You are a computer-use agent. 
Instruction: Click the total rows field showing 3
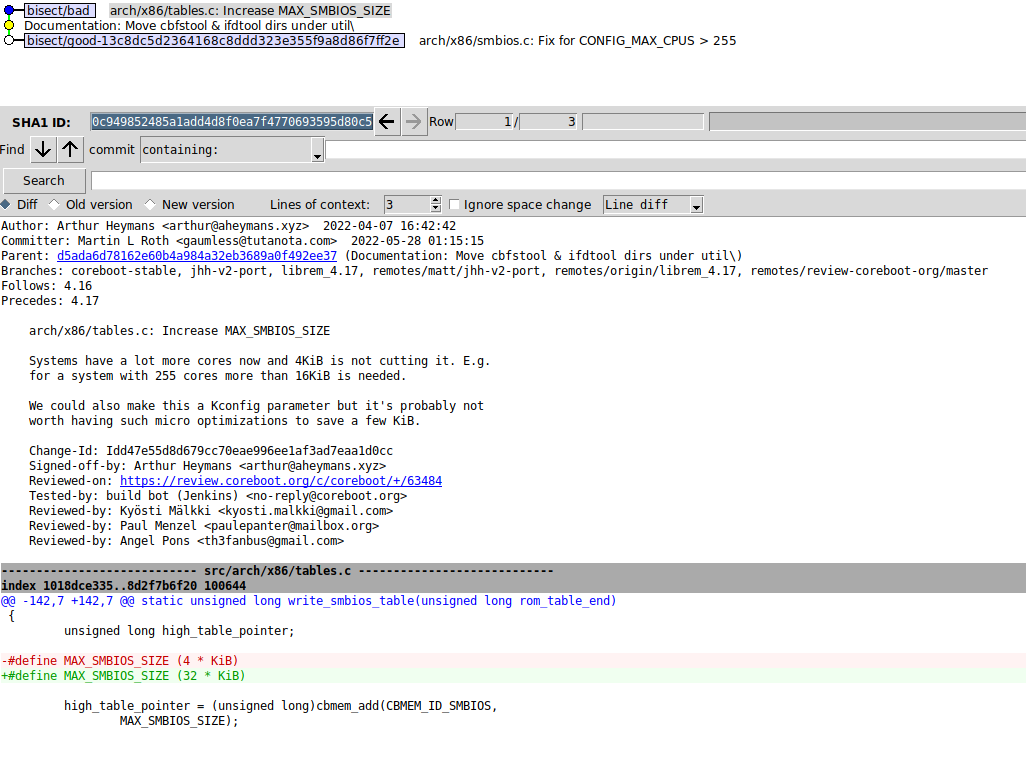click(x=548, y=122)
